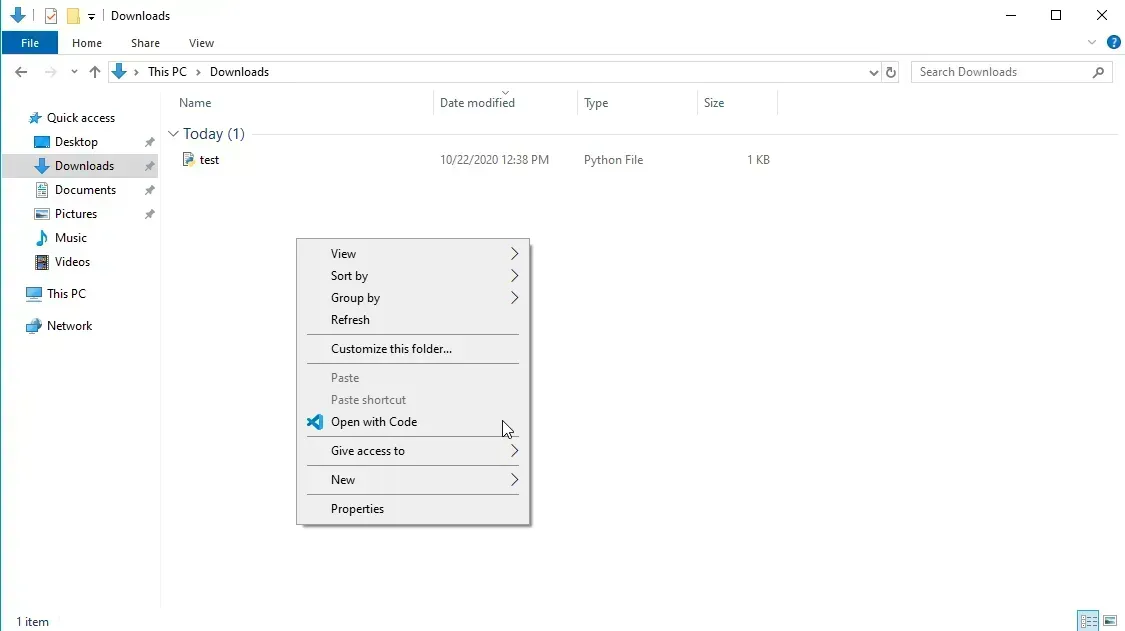The height and width of the screenshot is (631, 1125).
Task: Click the Downloads arrow icon in title bar
Action: click(x=18, y=15)
